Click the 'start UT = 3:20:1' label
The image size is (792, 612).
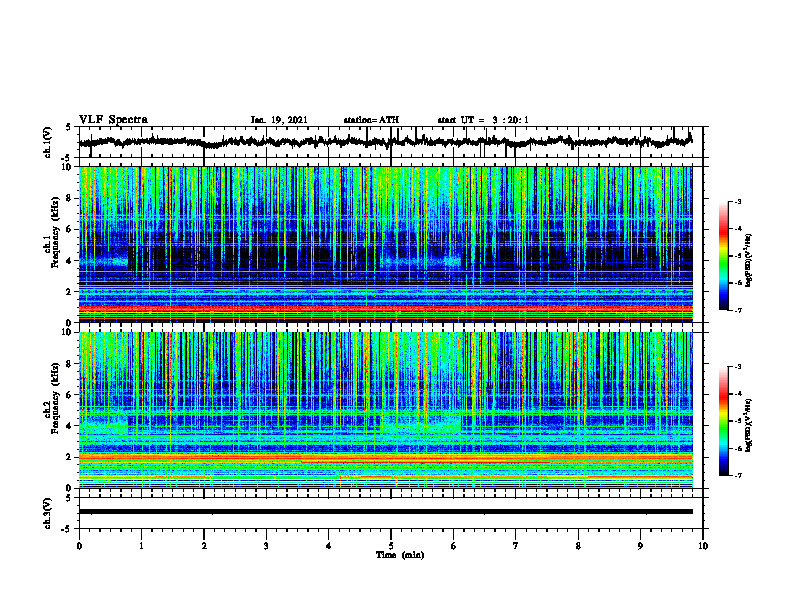coord(483,120)
